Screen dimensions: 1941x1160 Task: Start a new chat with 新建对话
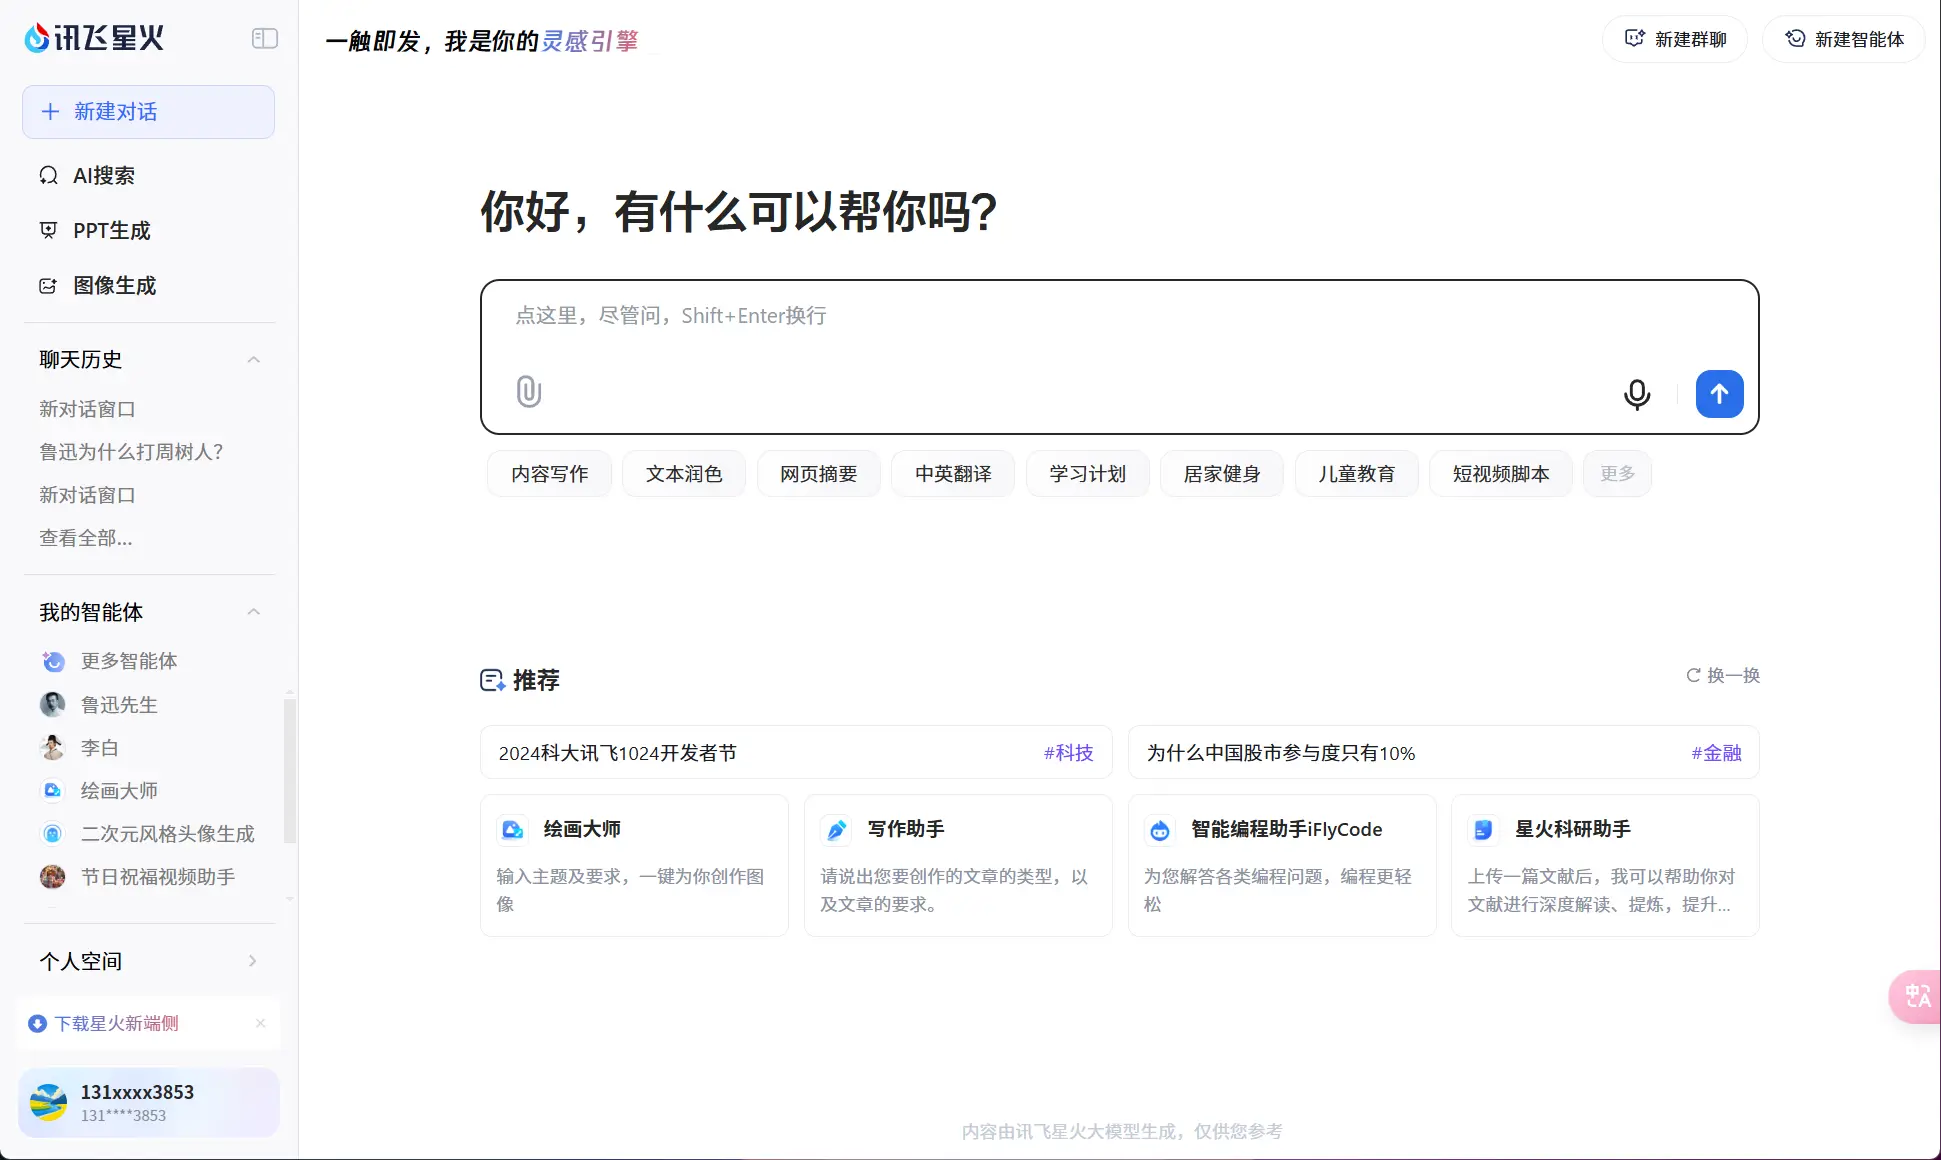tap(148, 112)
